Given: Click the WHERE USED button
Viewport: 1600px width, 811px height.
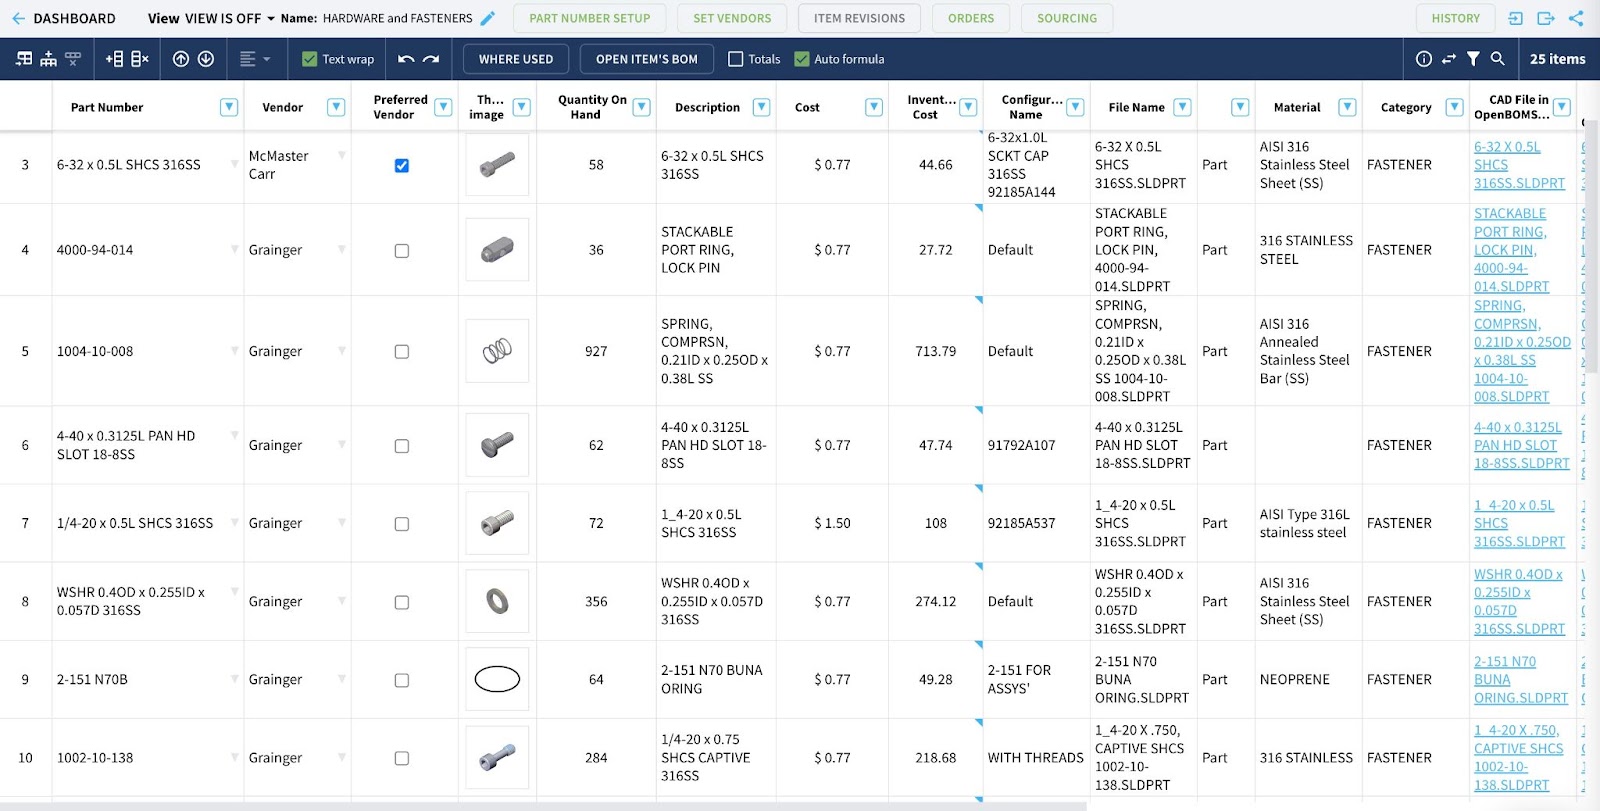Looking at the screenshot, I should [x=515, y=59].
